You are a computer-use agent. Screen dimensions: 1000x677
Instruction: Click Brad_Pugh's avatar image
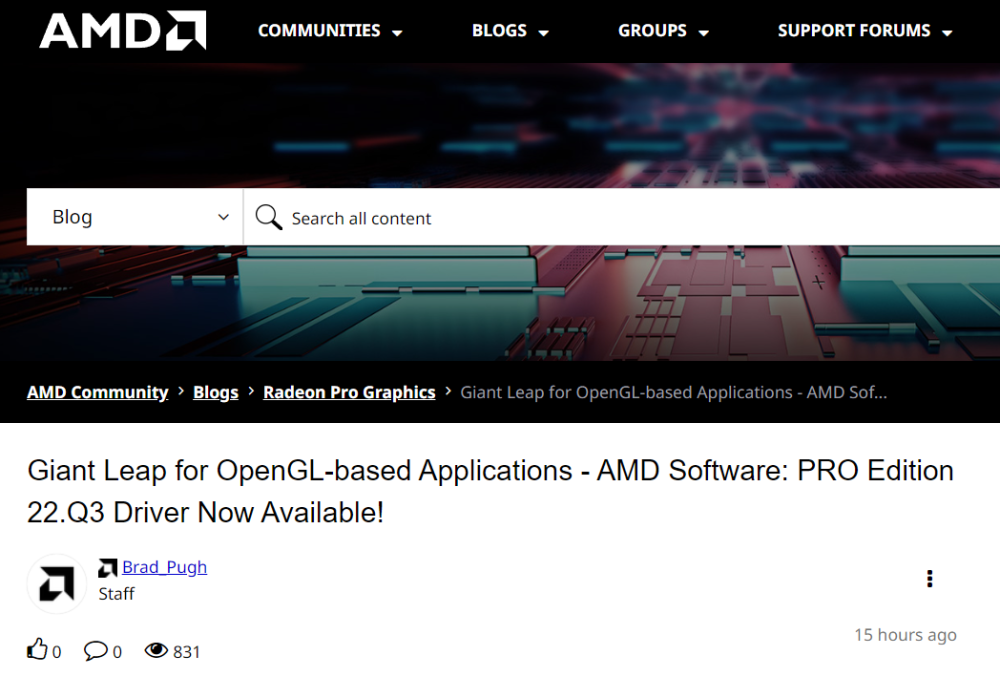pos(56,580)
